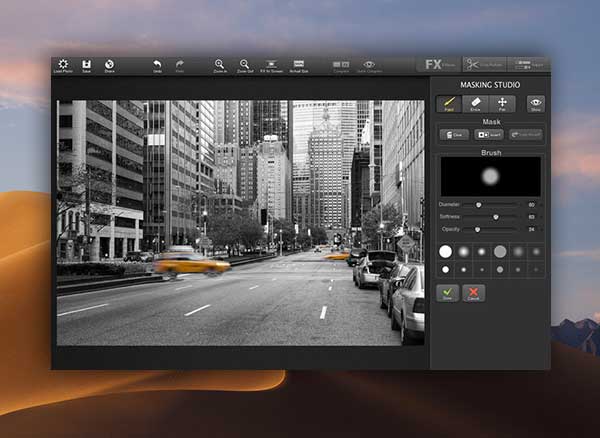
Task: View photo at Actual Size
Action: 299,66
